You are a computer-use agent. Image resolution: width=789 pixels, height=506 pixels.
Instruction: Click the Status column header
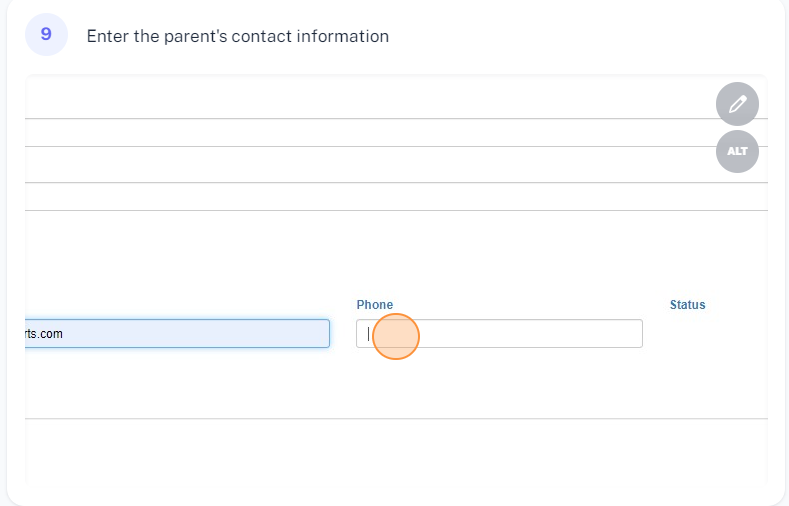[x=687, y=305]
